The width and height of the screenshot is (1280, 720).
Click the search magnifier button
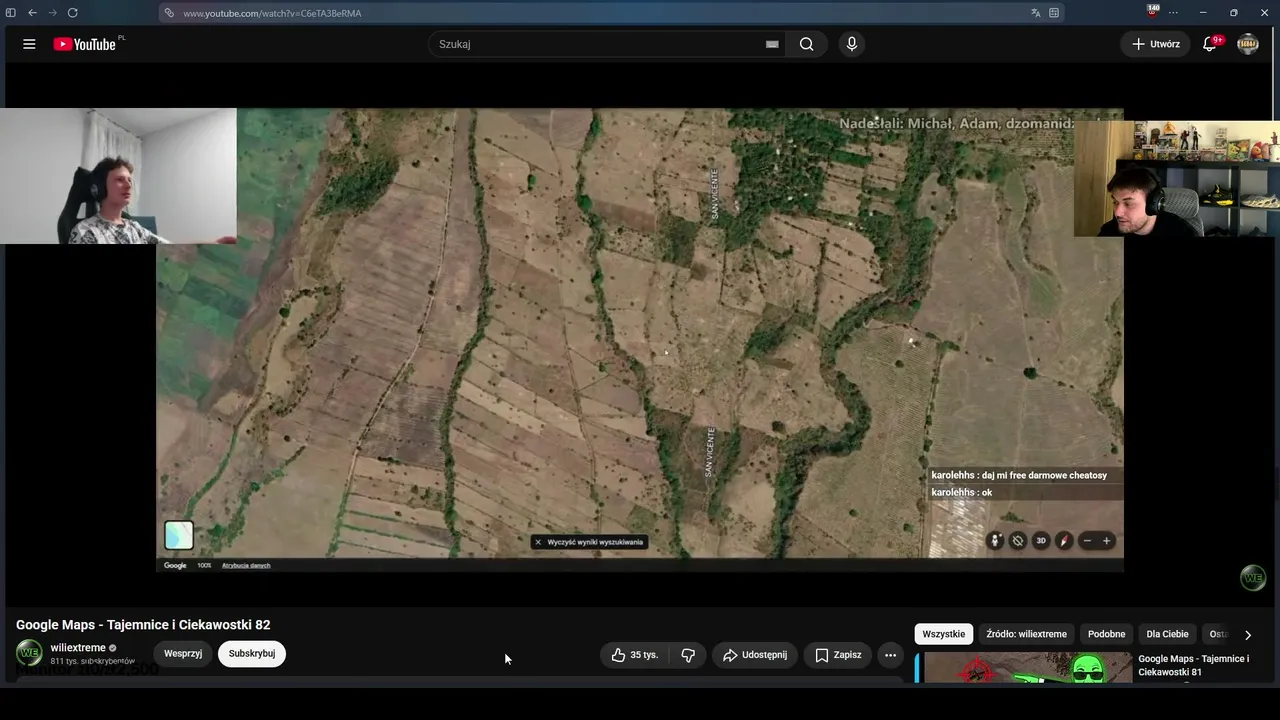coord(806,44)
